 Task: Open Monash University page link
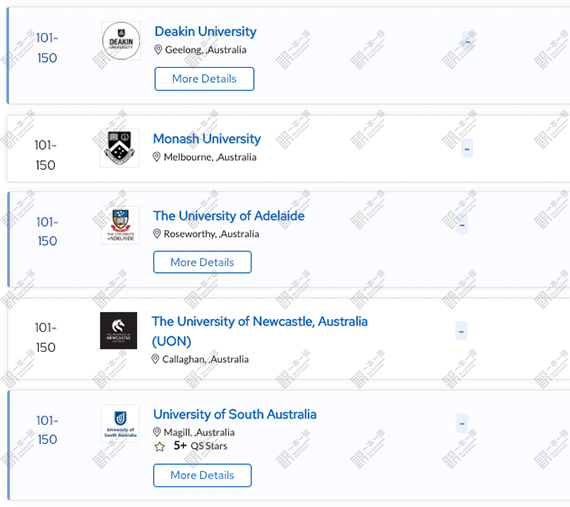[207, 139]
